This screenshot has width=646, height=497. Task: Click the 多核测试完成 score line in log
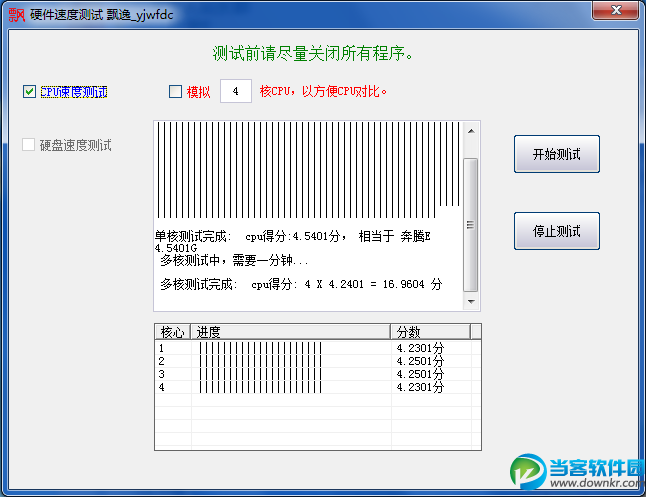(301, 284)
